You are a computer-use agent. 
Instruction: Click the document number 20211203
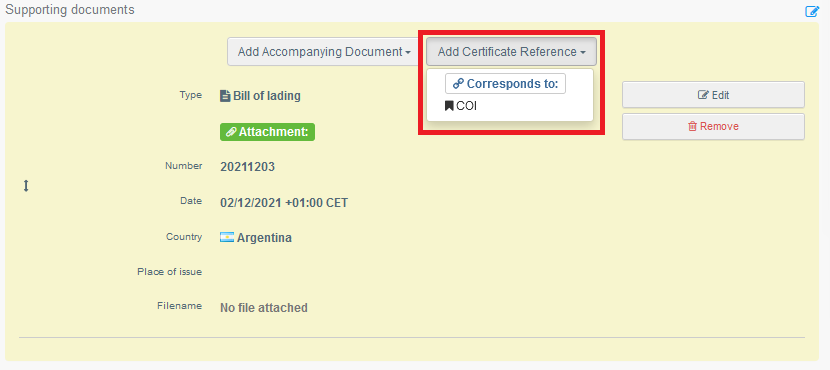247,167
